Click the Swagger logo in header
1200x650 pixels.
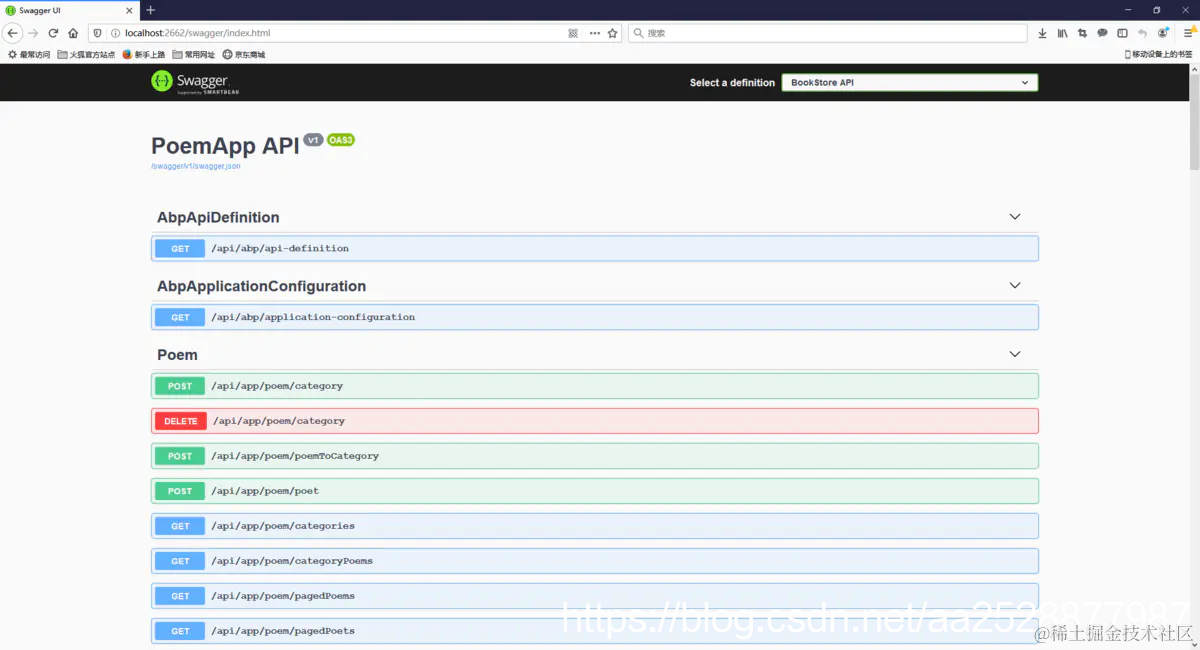(195, 82)
